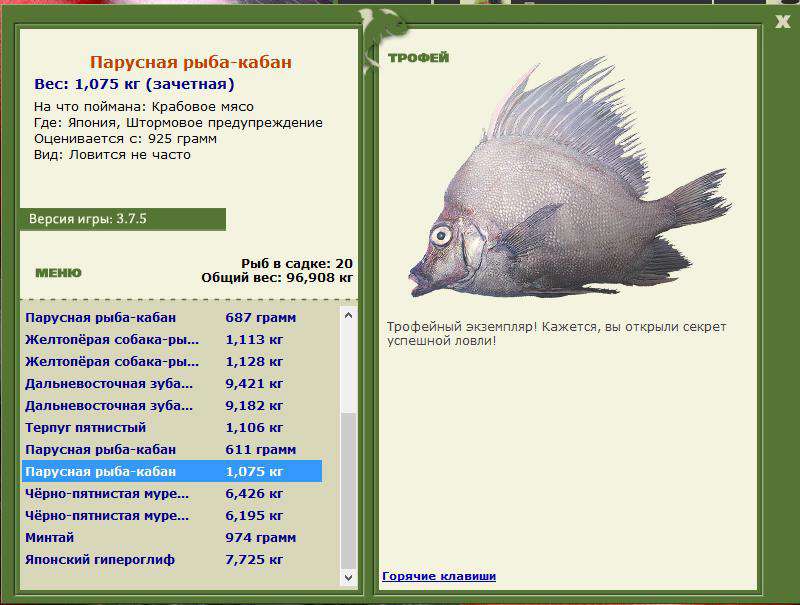Click the Рыб в садке: 20 text
The width and height of the screenshot is (800, 605).
coord(297,264)
